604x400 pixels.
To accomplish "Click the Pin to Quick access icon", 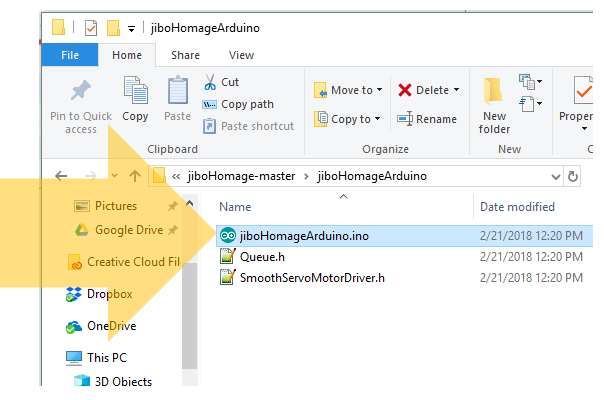I will pos(81,93).
